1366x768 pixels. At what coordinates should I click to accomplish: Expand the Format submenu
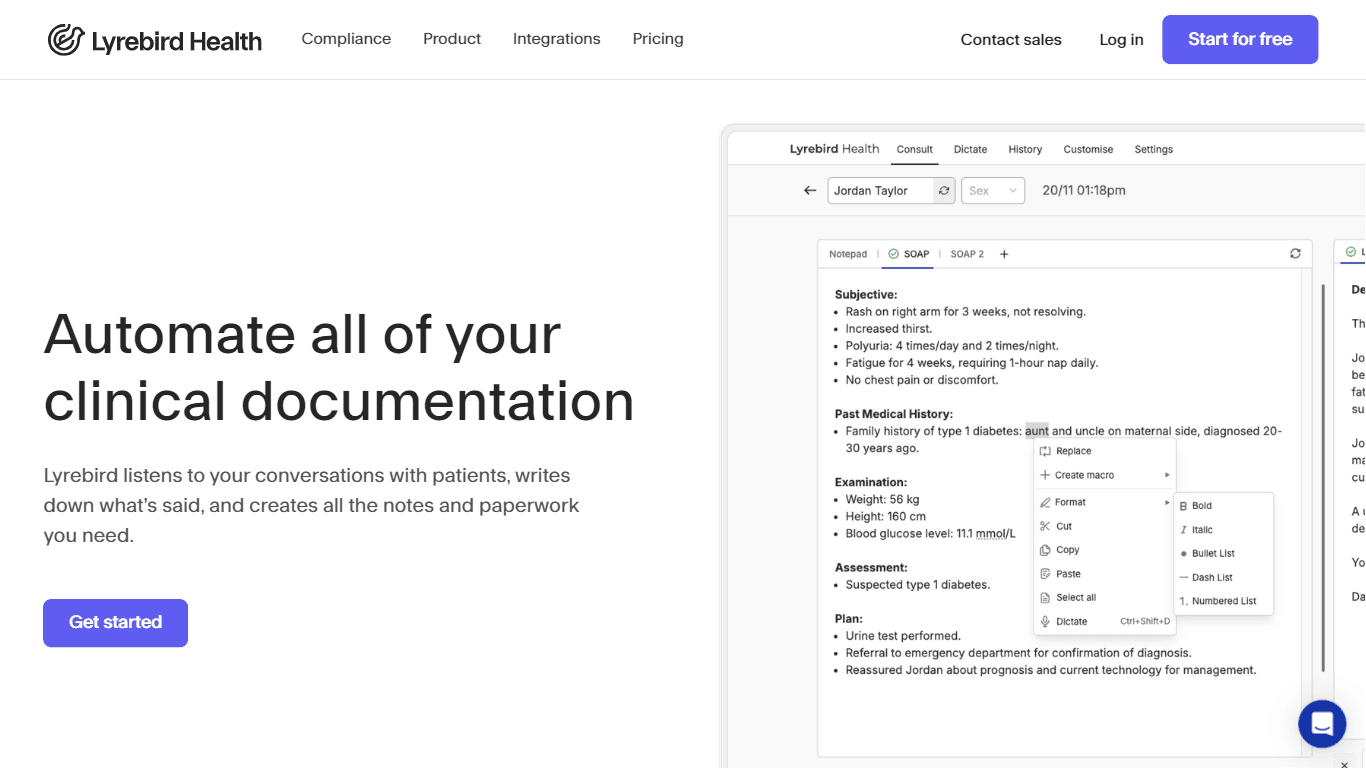pyautogui.click(x=1104, y=502)
